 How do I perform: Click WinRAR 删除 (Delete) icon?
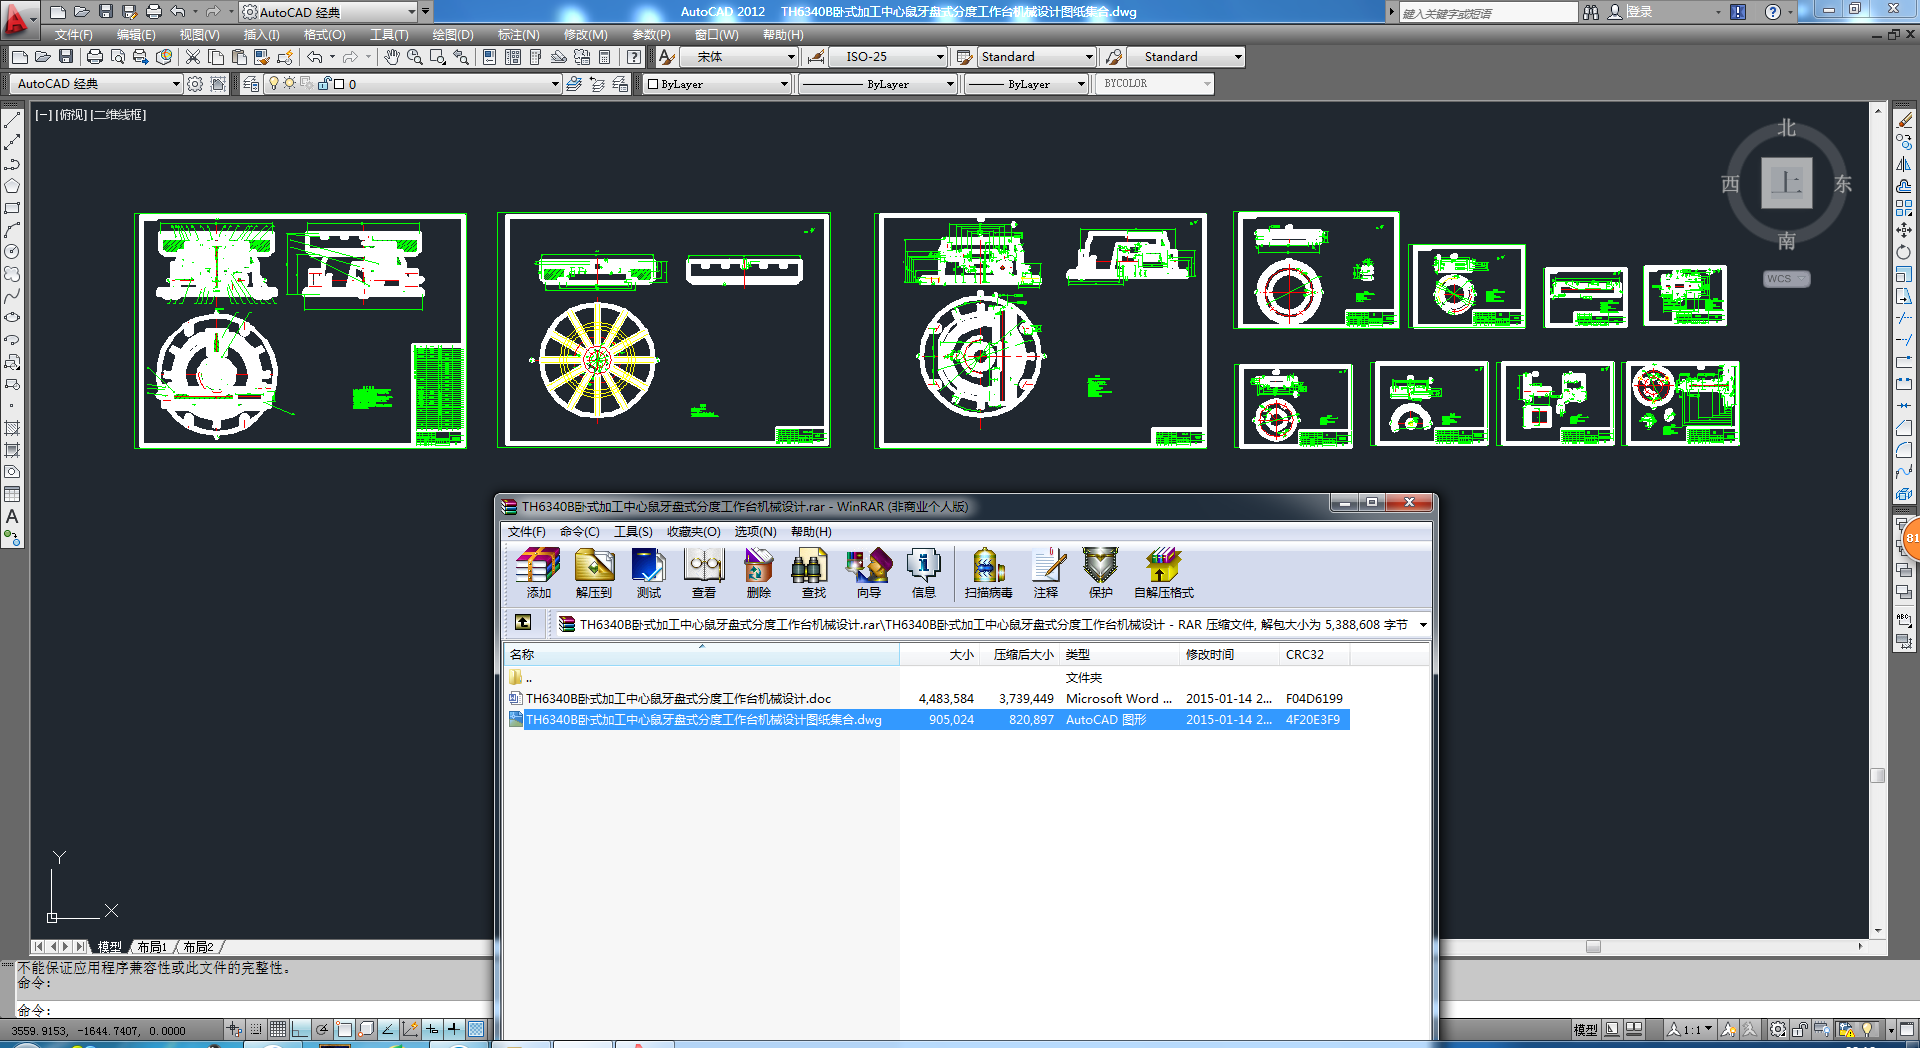[759, 573]
